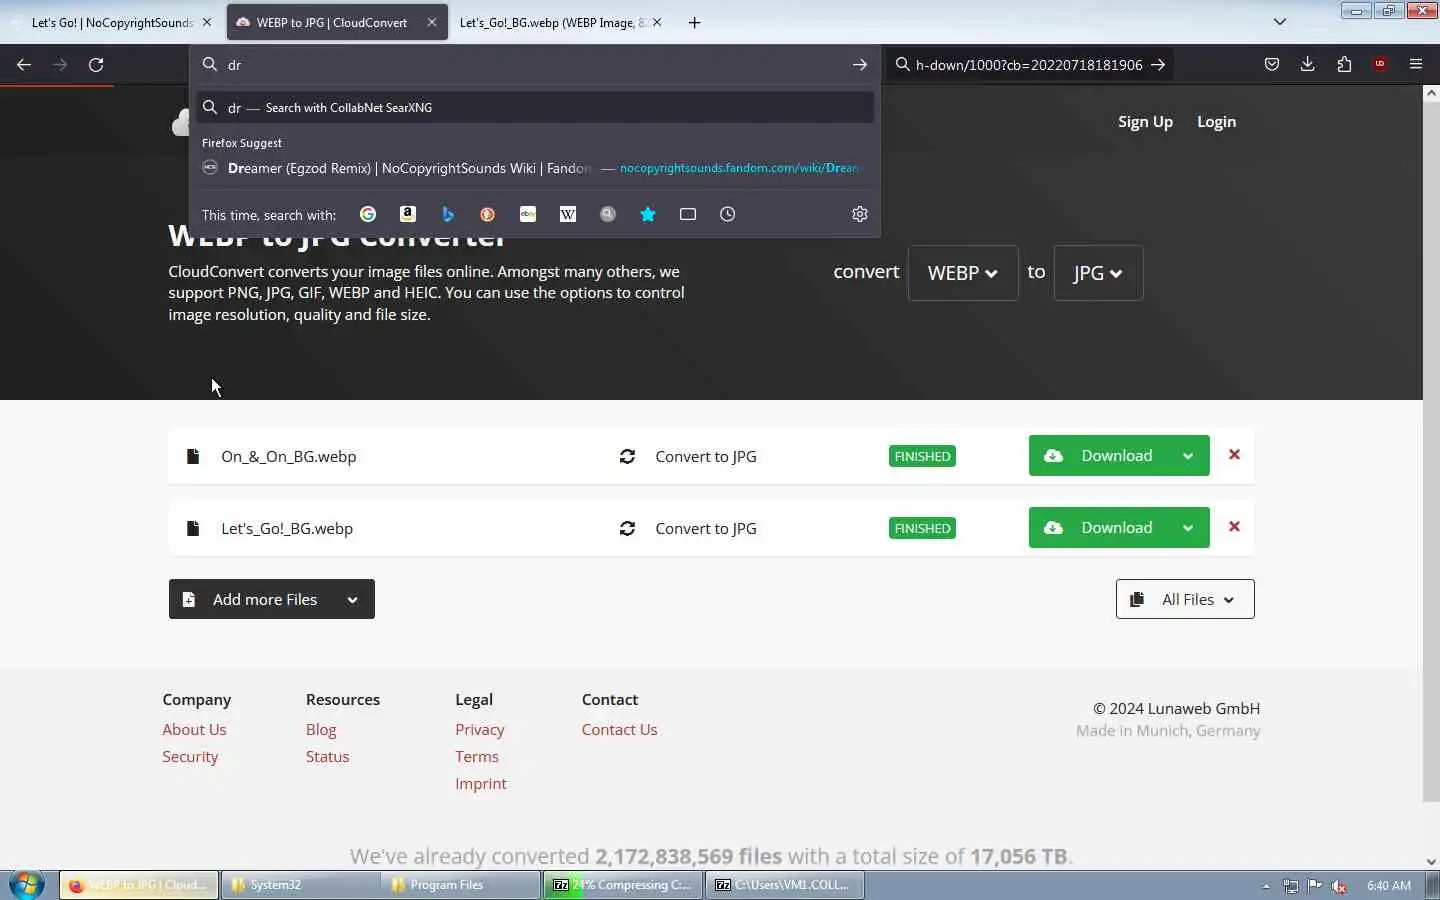Open the Privacy footer link
Image resolution: width=1440 pixels, height=900 pixels.
coord(480,730)
